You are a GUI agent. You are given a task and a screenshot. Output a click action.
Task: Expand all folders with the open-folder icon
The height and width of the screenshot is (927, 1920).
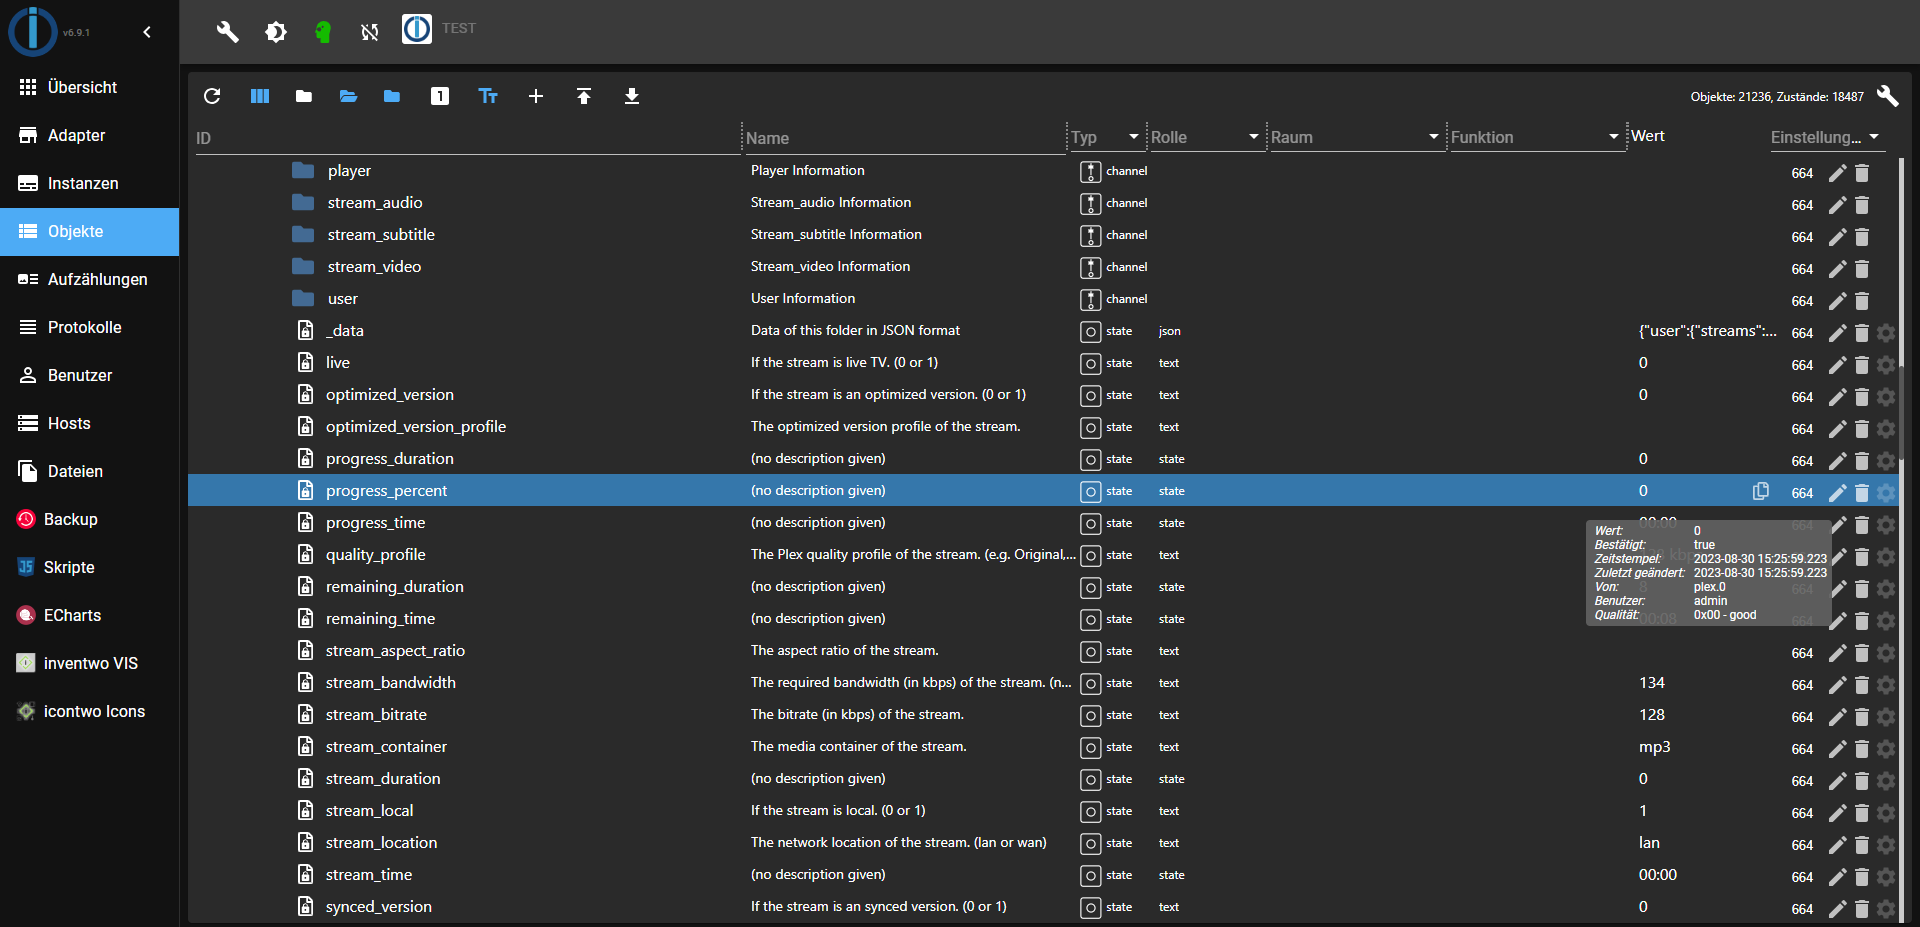348,96
